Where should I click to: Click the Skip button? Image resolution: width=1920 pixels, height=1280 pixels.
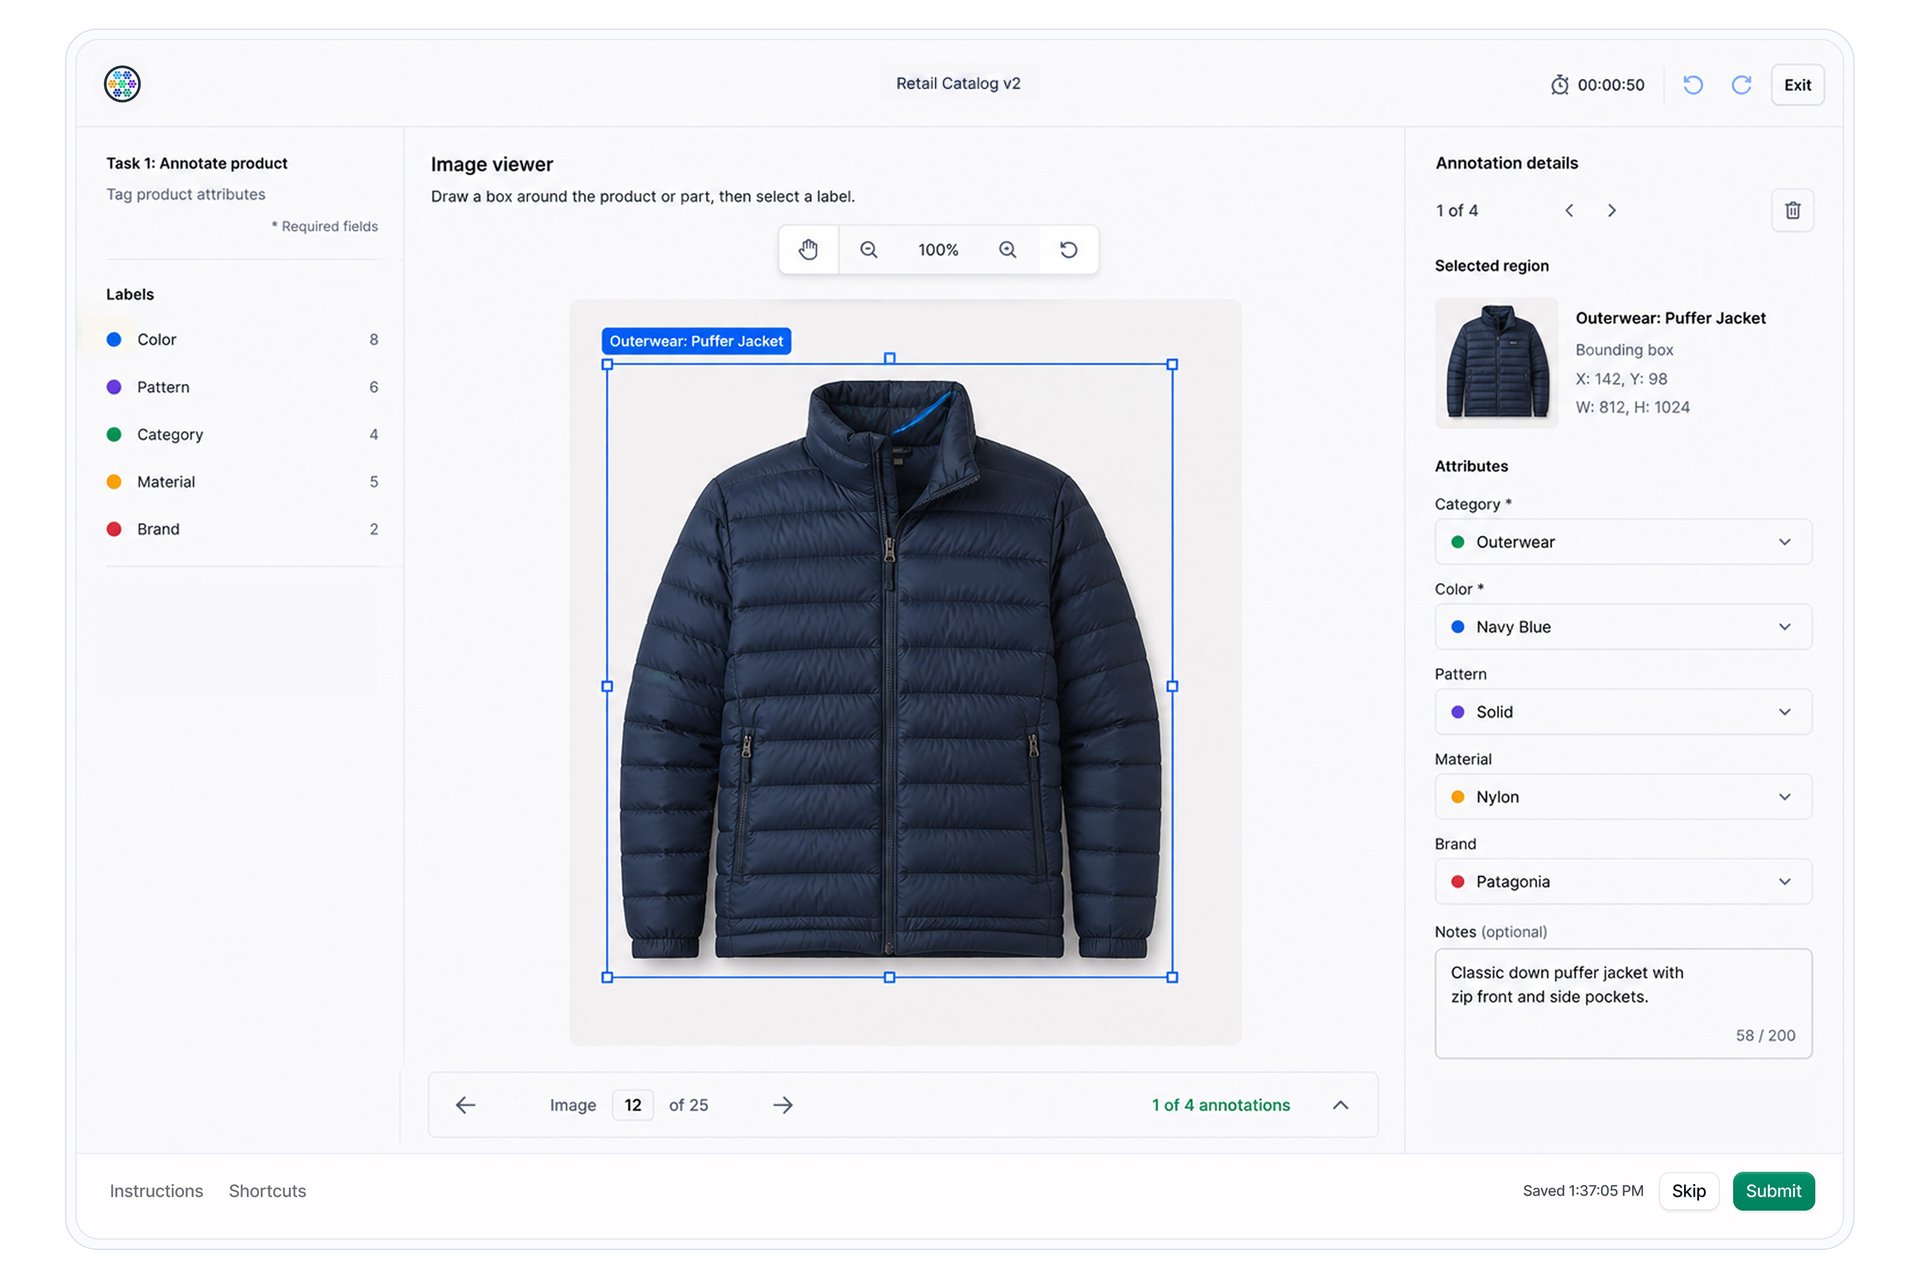coord(1688,1191)
